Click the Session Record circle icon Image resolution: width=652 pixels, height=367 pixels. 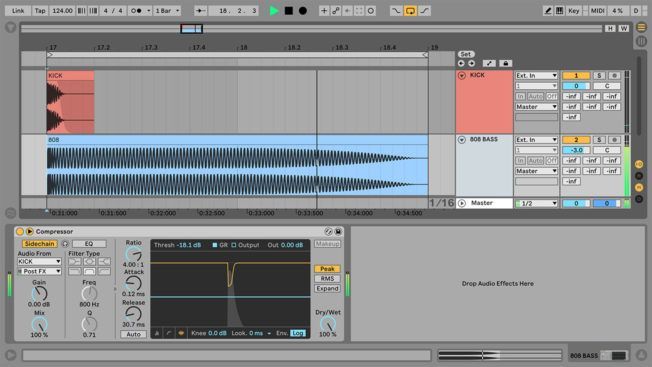(370, 11)
